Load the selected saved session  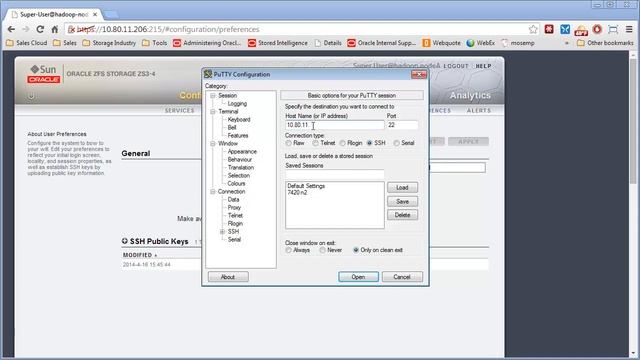[x=402, y=187]
